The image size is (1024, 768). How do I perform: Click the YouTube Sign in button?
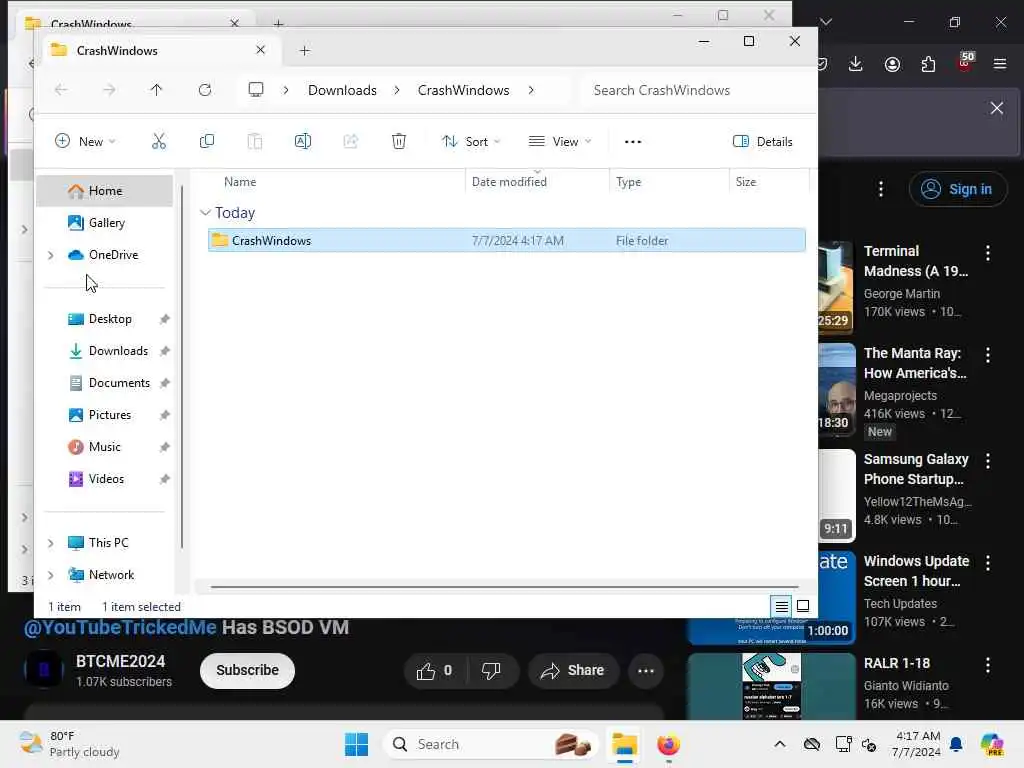pos(957,189)
